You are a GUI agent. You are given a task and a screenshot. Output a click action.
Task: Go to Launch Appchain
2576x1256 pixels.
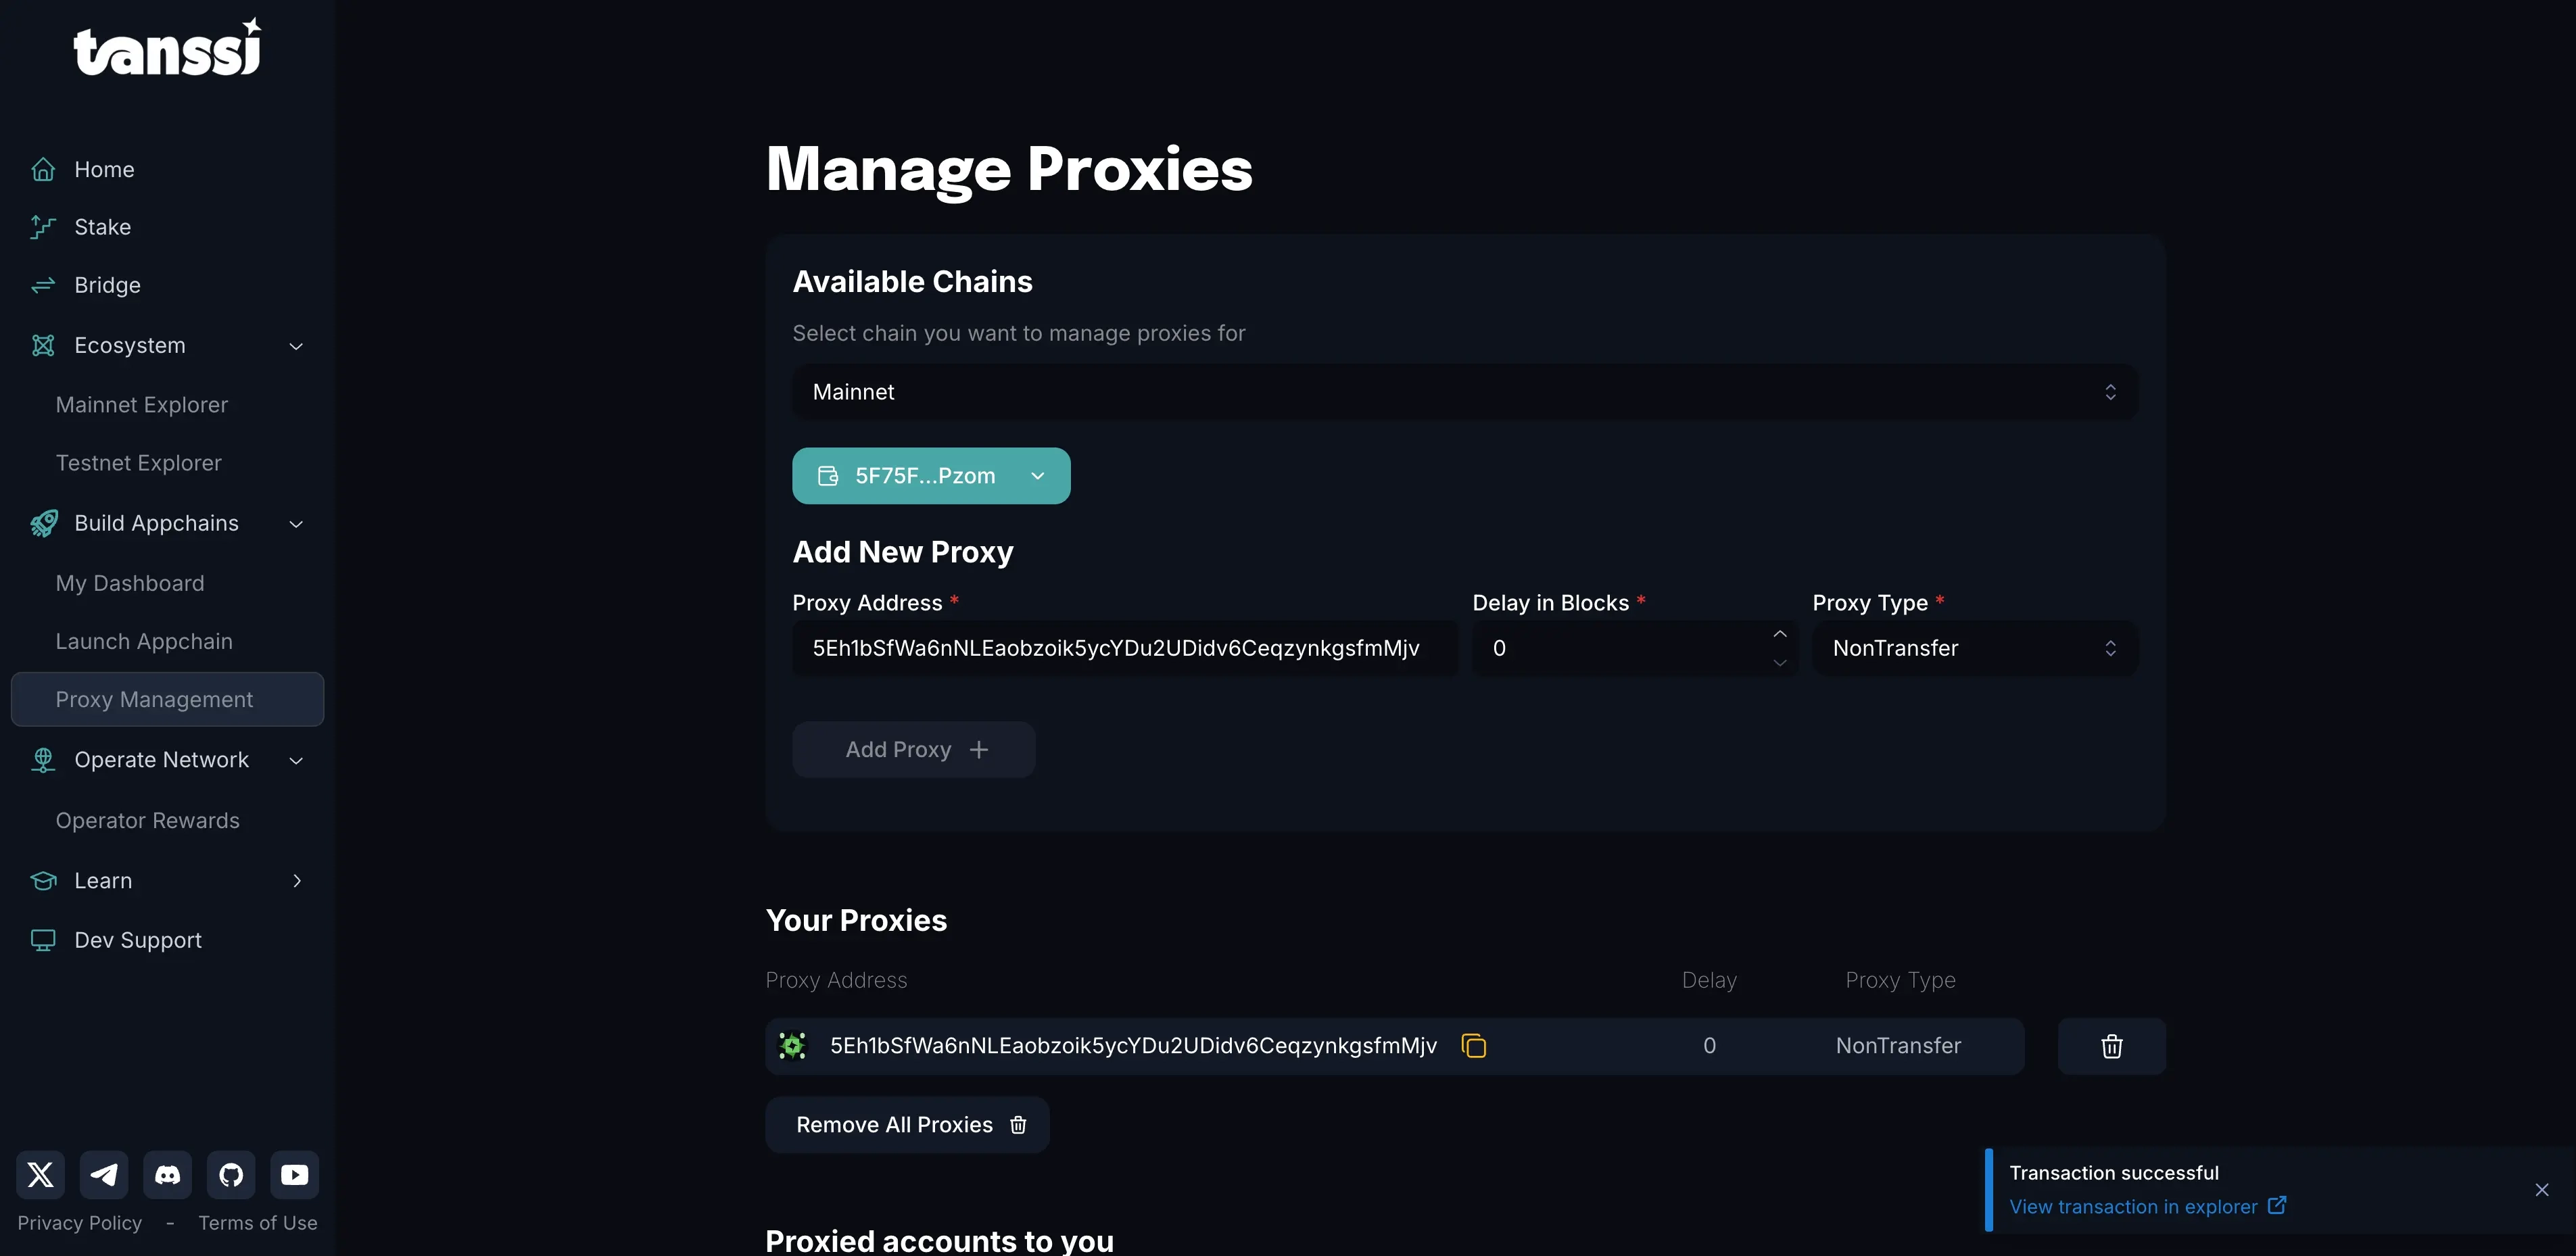pos(144,641)
